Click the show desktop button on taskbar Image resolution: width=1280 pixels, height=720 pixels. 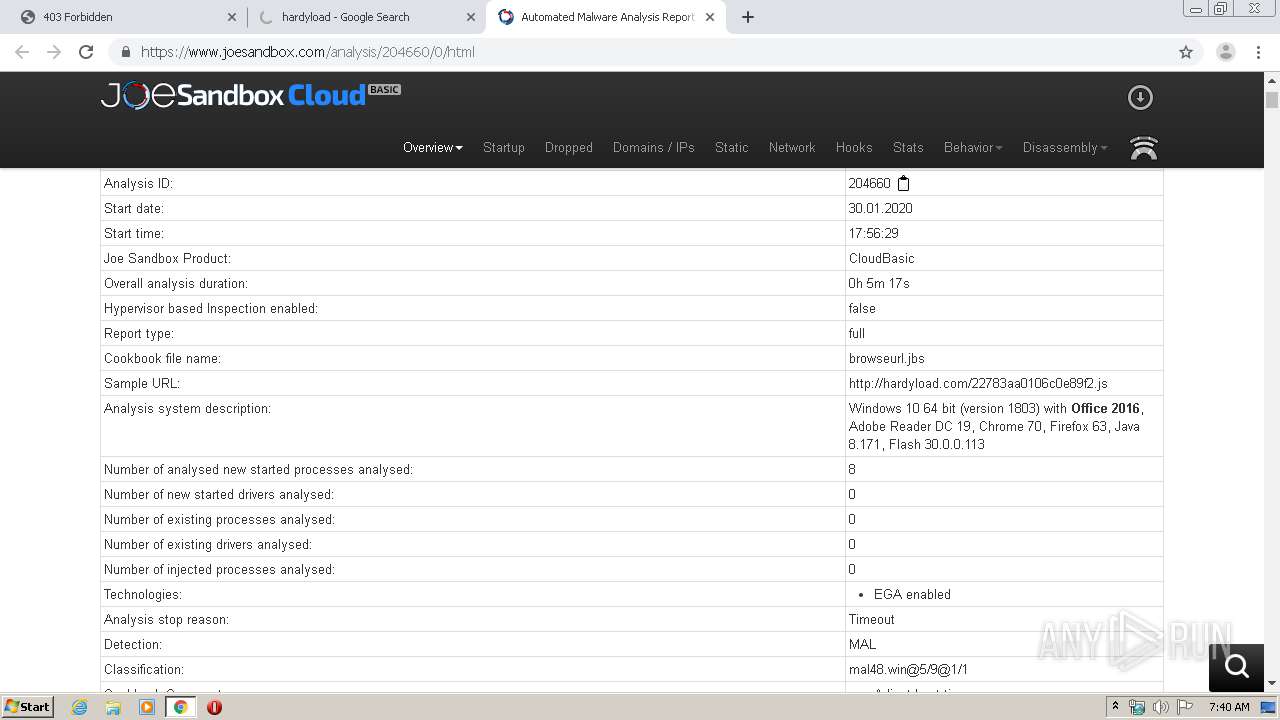point(1269,707)
